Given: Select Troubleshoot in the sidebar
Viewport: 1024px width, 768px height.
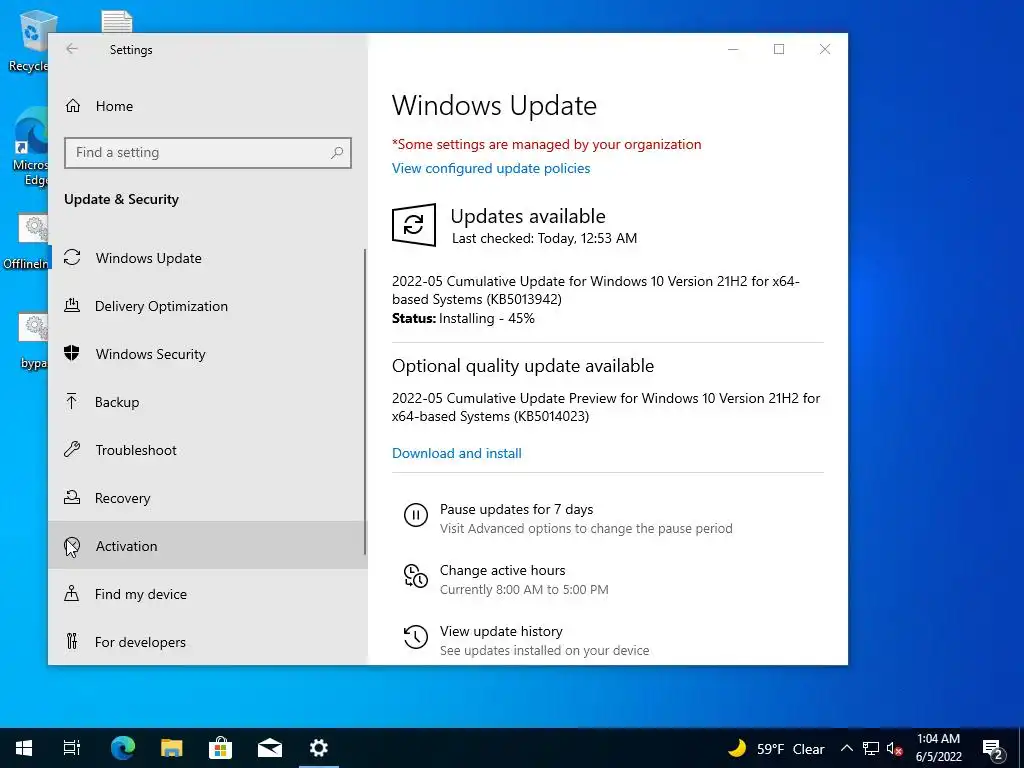Looking at the screenshot, I should coord(207,450).
